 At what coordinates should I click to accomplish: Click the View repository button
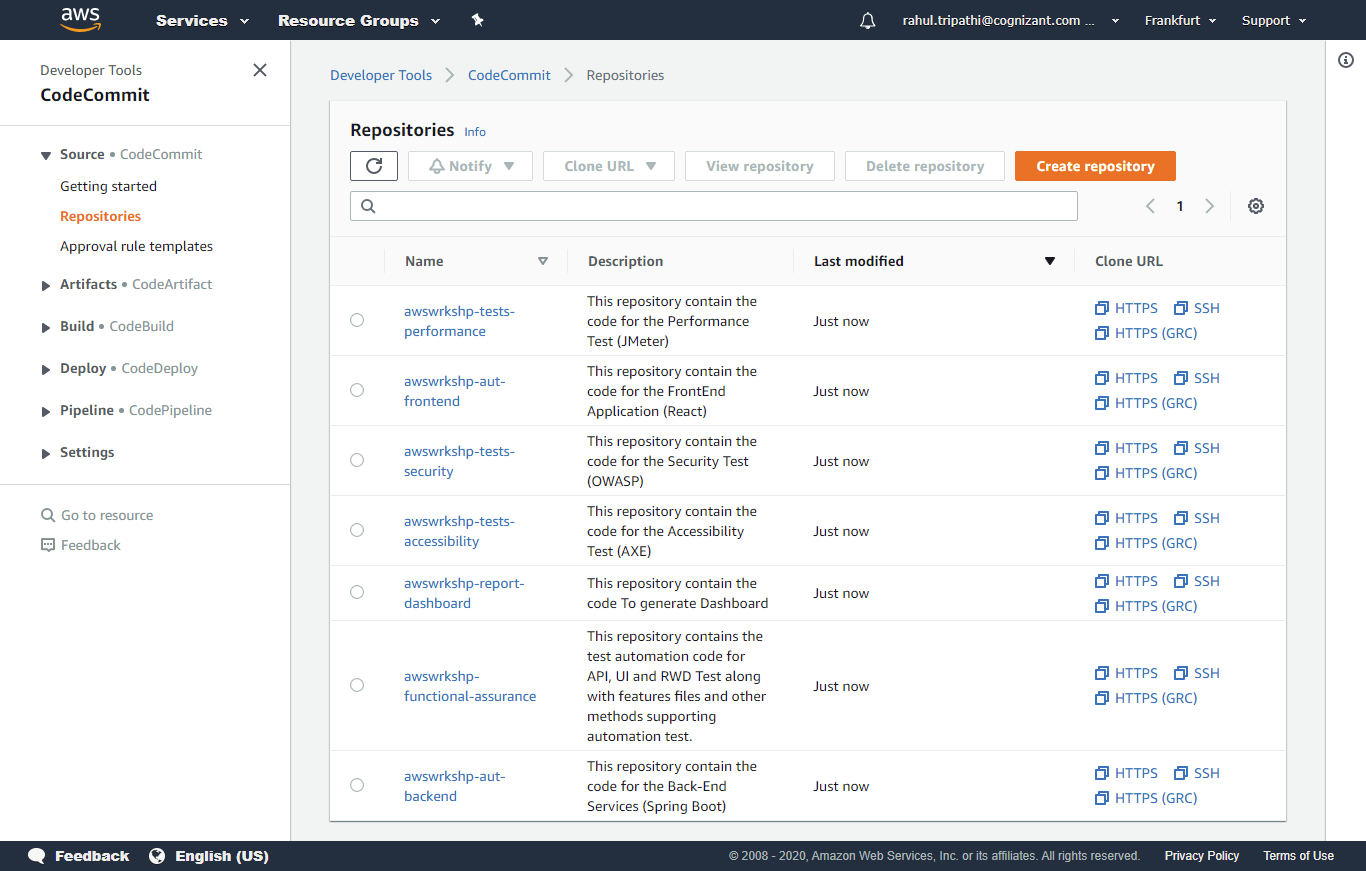(x=760, y=166)
